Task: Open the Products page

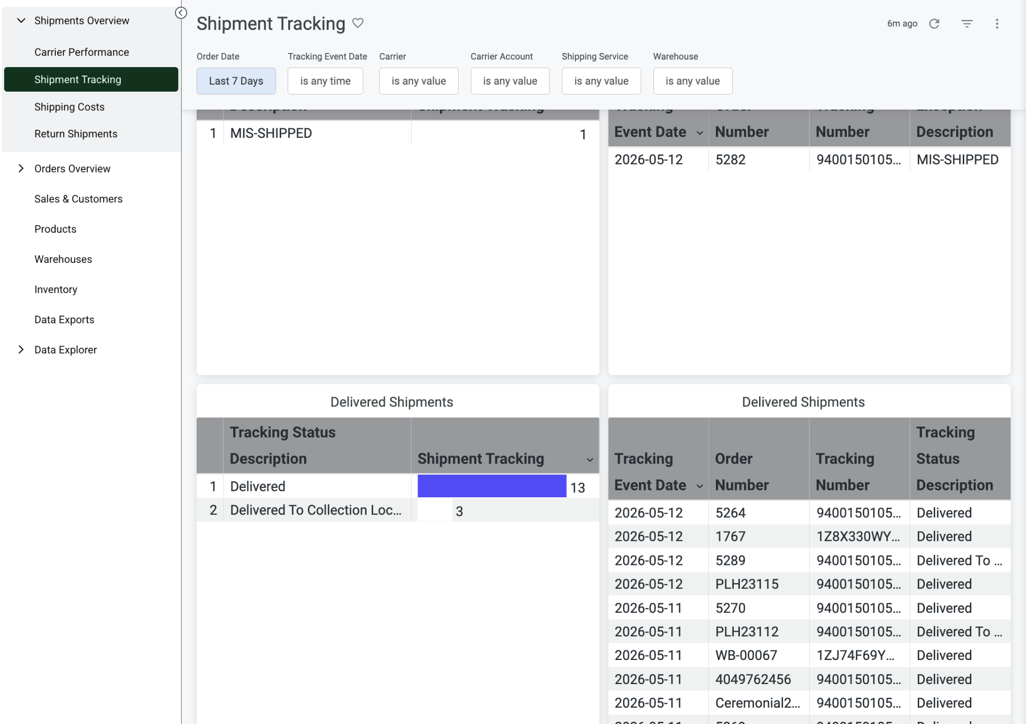Action: point(56,229)
